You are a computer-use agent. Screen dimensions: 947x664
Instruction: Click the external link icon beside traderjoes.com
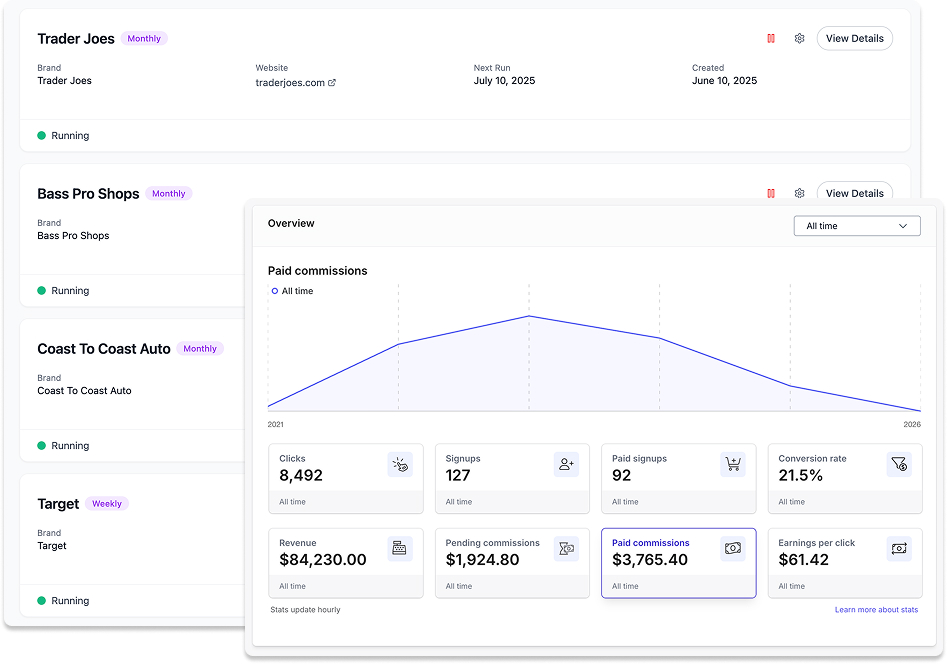pos(332,83)
